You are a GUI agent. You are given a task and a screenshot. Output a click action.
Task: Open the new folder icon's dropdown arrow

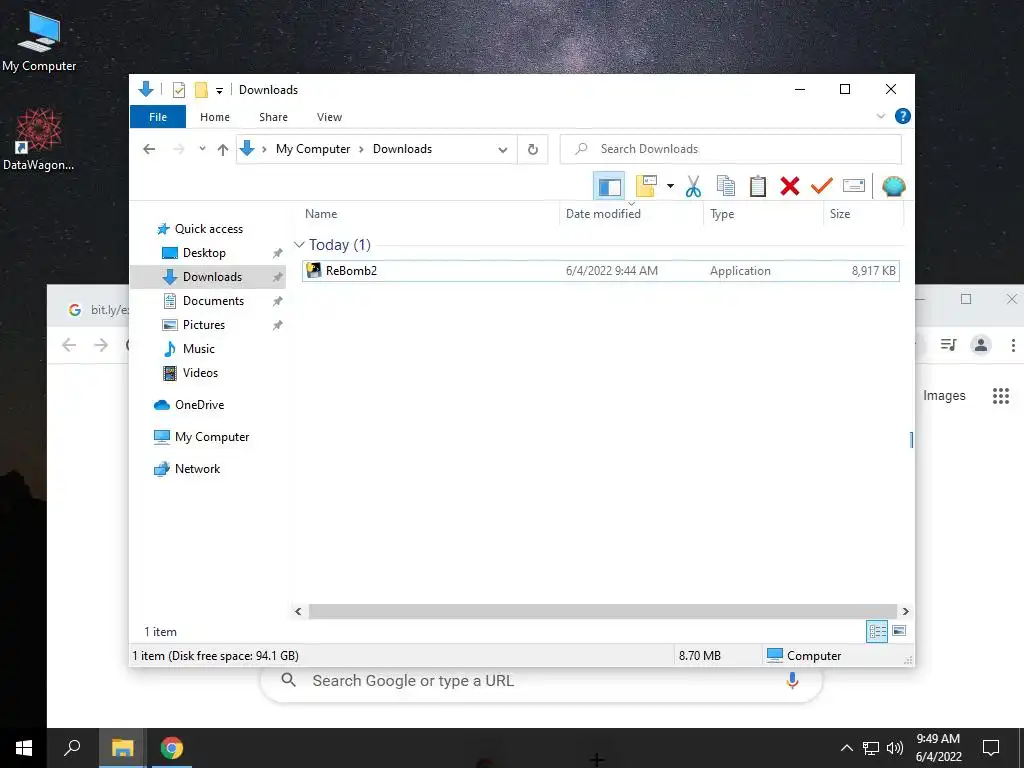[670, 186]
